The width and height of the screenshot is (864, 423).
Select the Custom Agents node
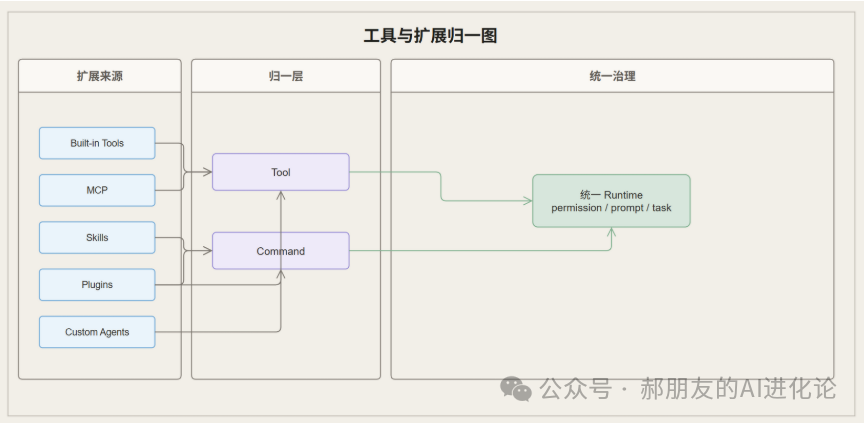pyautogui.click(x=97, y=332)
